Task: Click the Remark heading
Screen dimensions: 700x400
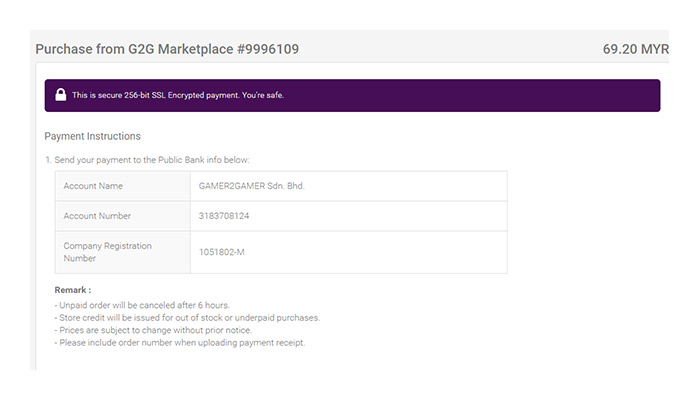Action: click(73, 290)
